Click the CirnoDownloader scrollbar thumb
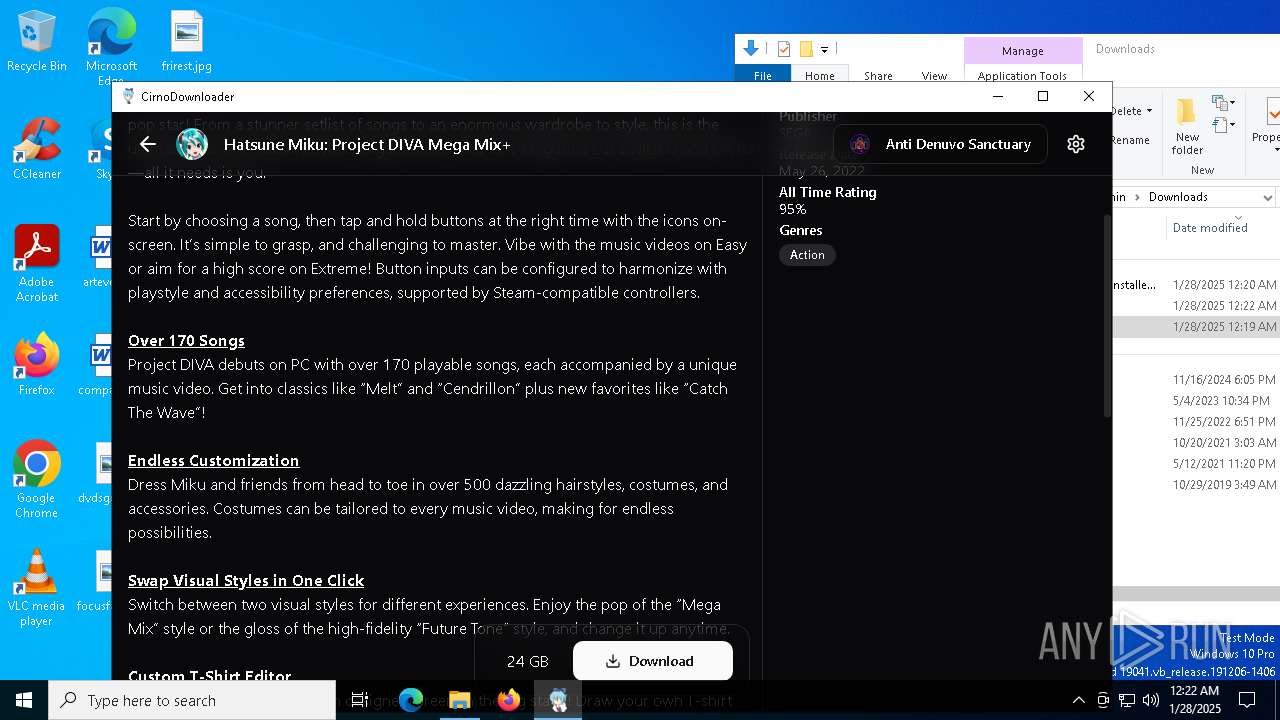1280x720 pixels. (1107, 316)
